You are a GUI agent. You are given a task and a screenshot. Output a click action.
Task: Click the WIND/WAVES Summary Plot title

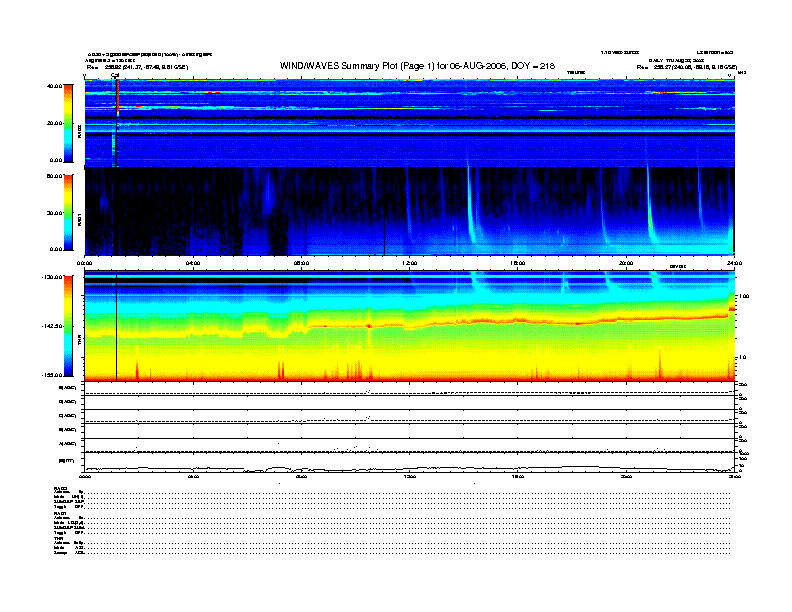coord(417,66)
